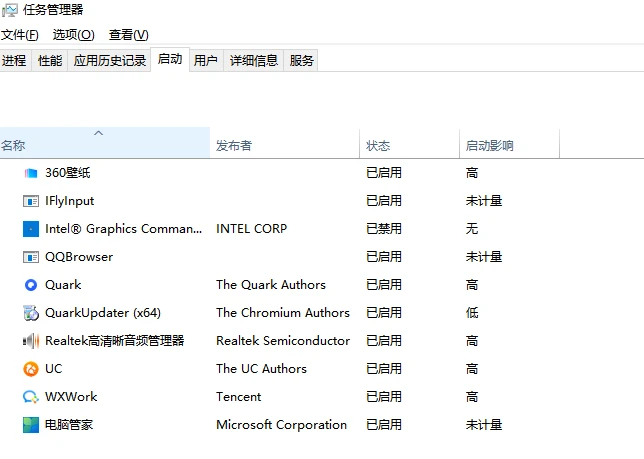Select the UC entry name
The image size is (644, 459).
coord(54,369)
